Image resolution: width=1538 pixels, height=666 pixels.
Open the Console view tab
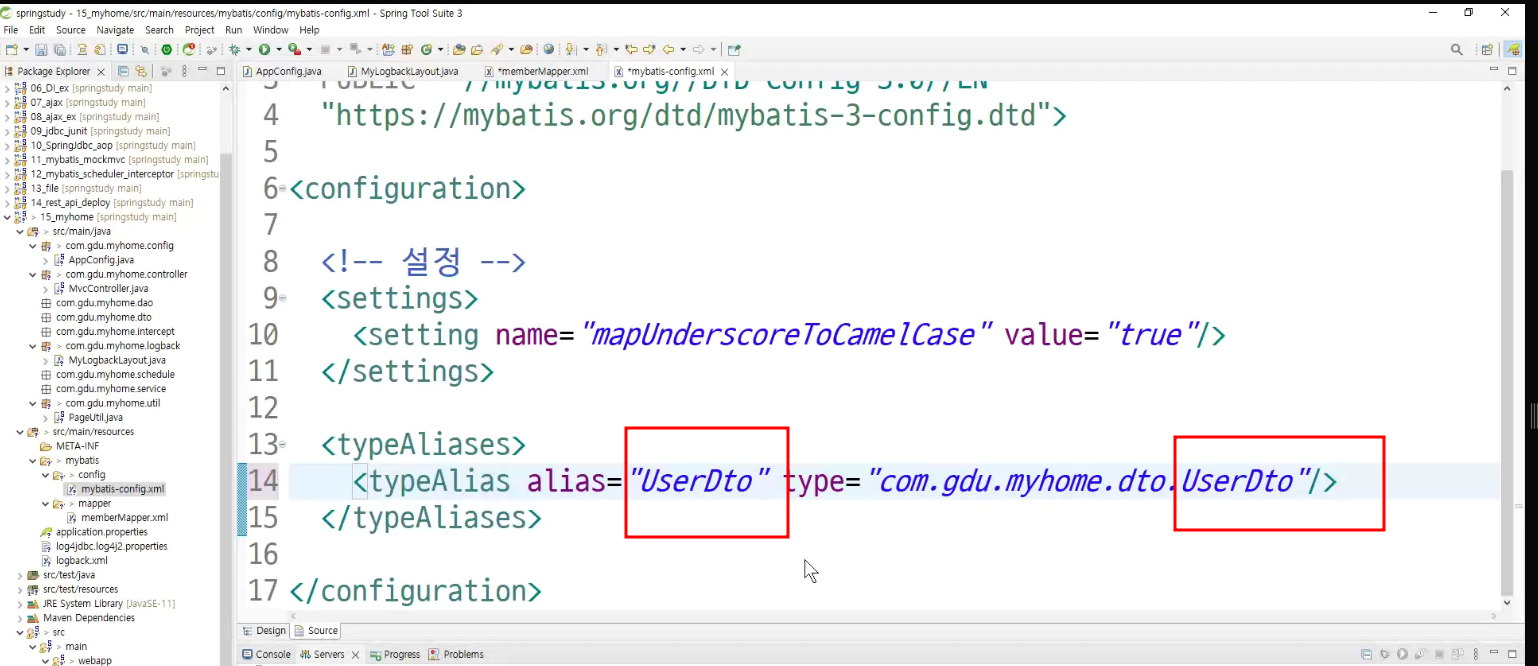tap(266, 654)
